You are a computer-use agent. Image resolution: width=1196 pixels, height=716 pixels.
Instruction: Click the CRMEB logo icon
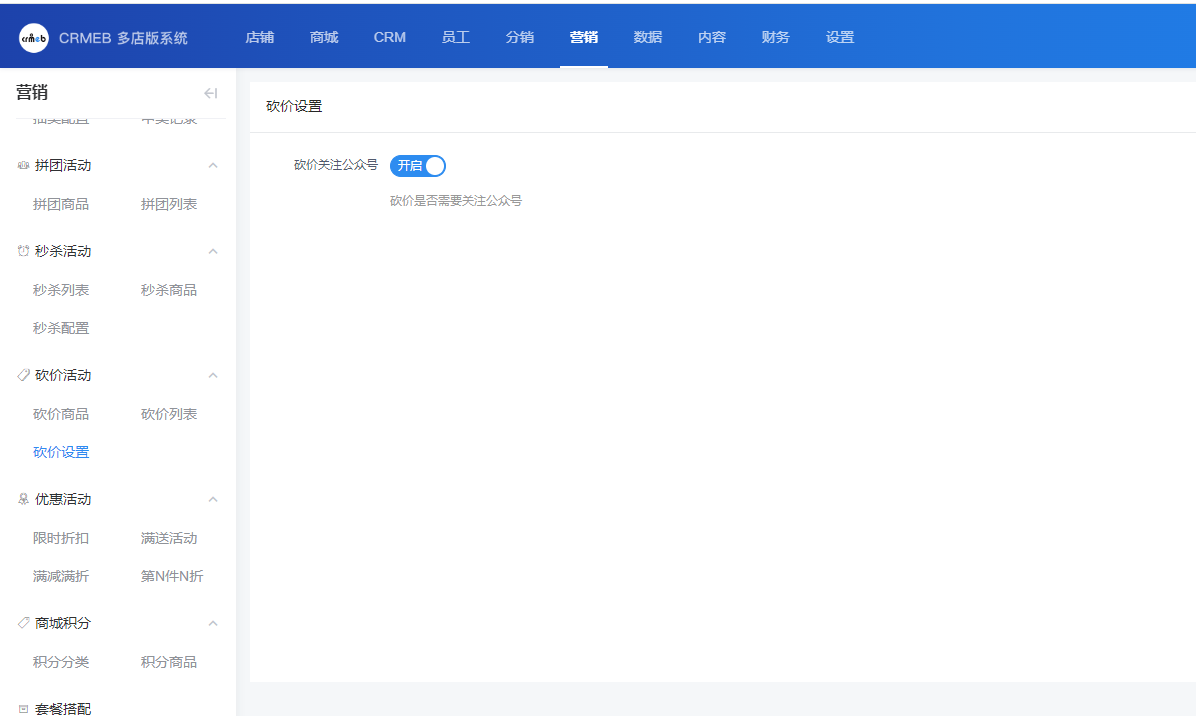click(34, 38)
